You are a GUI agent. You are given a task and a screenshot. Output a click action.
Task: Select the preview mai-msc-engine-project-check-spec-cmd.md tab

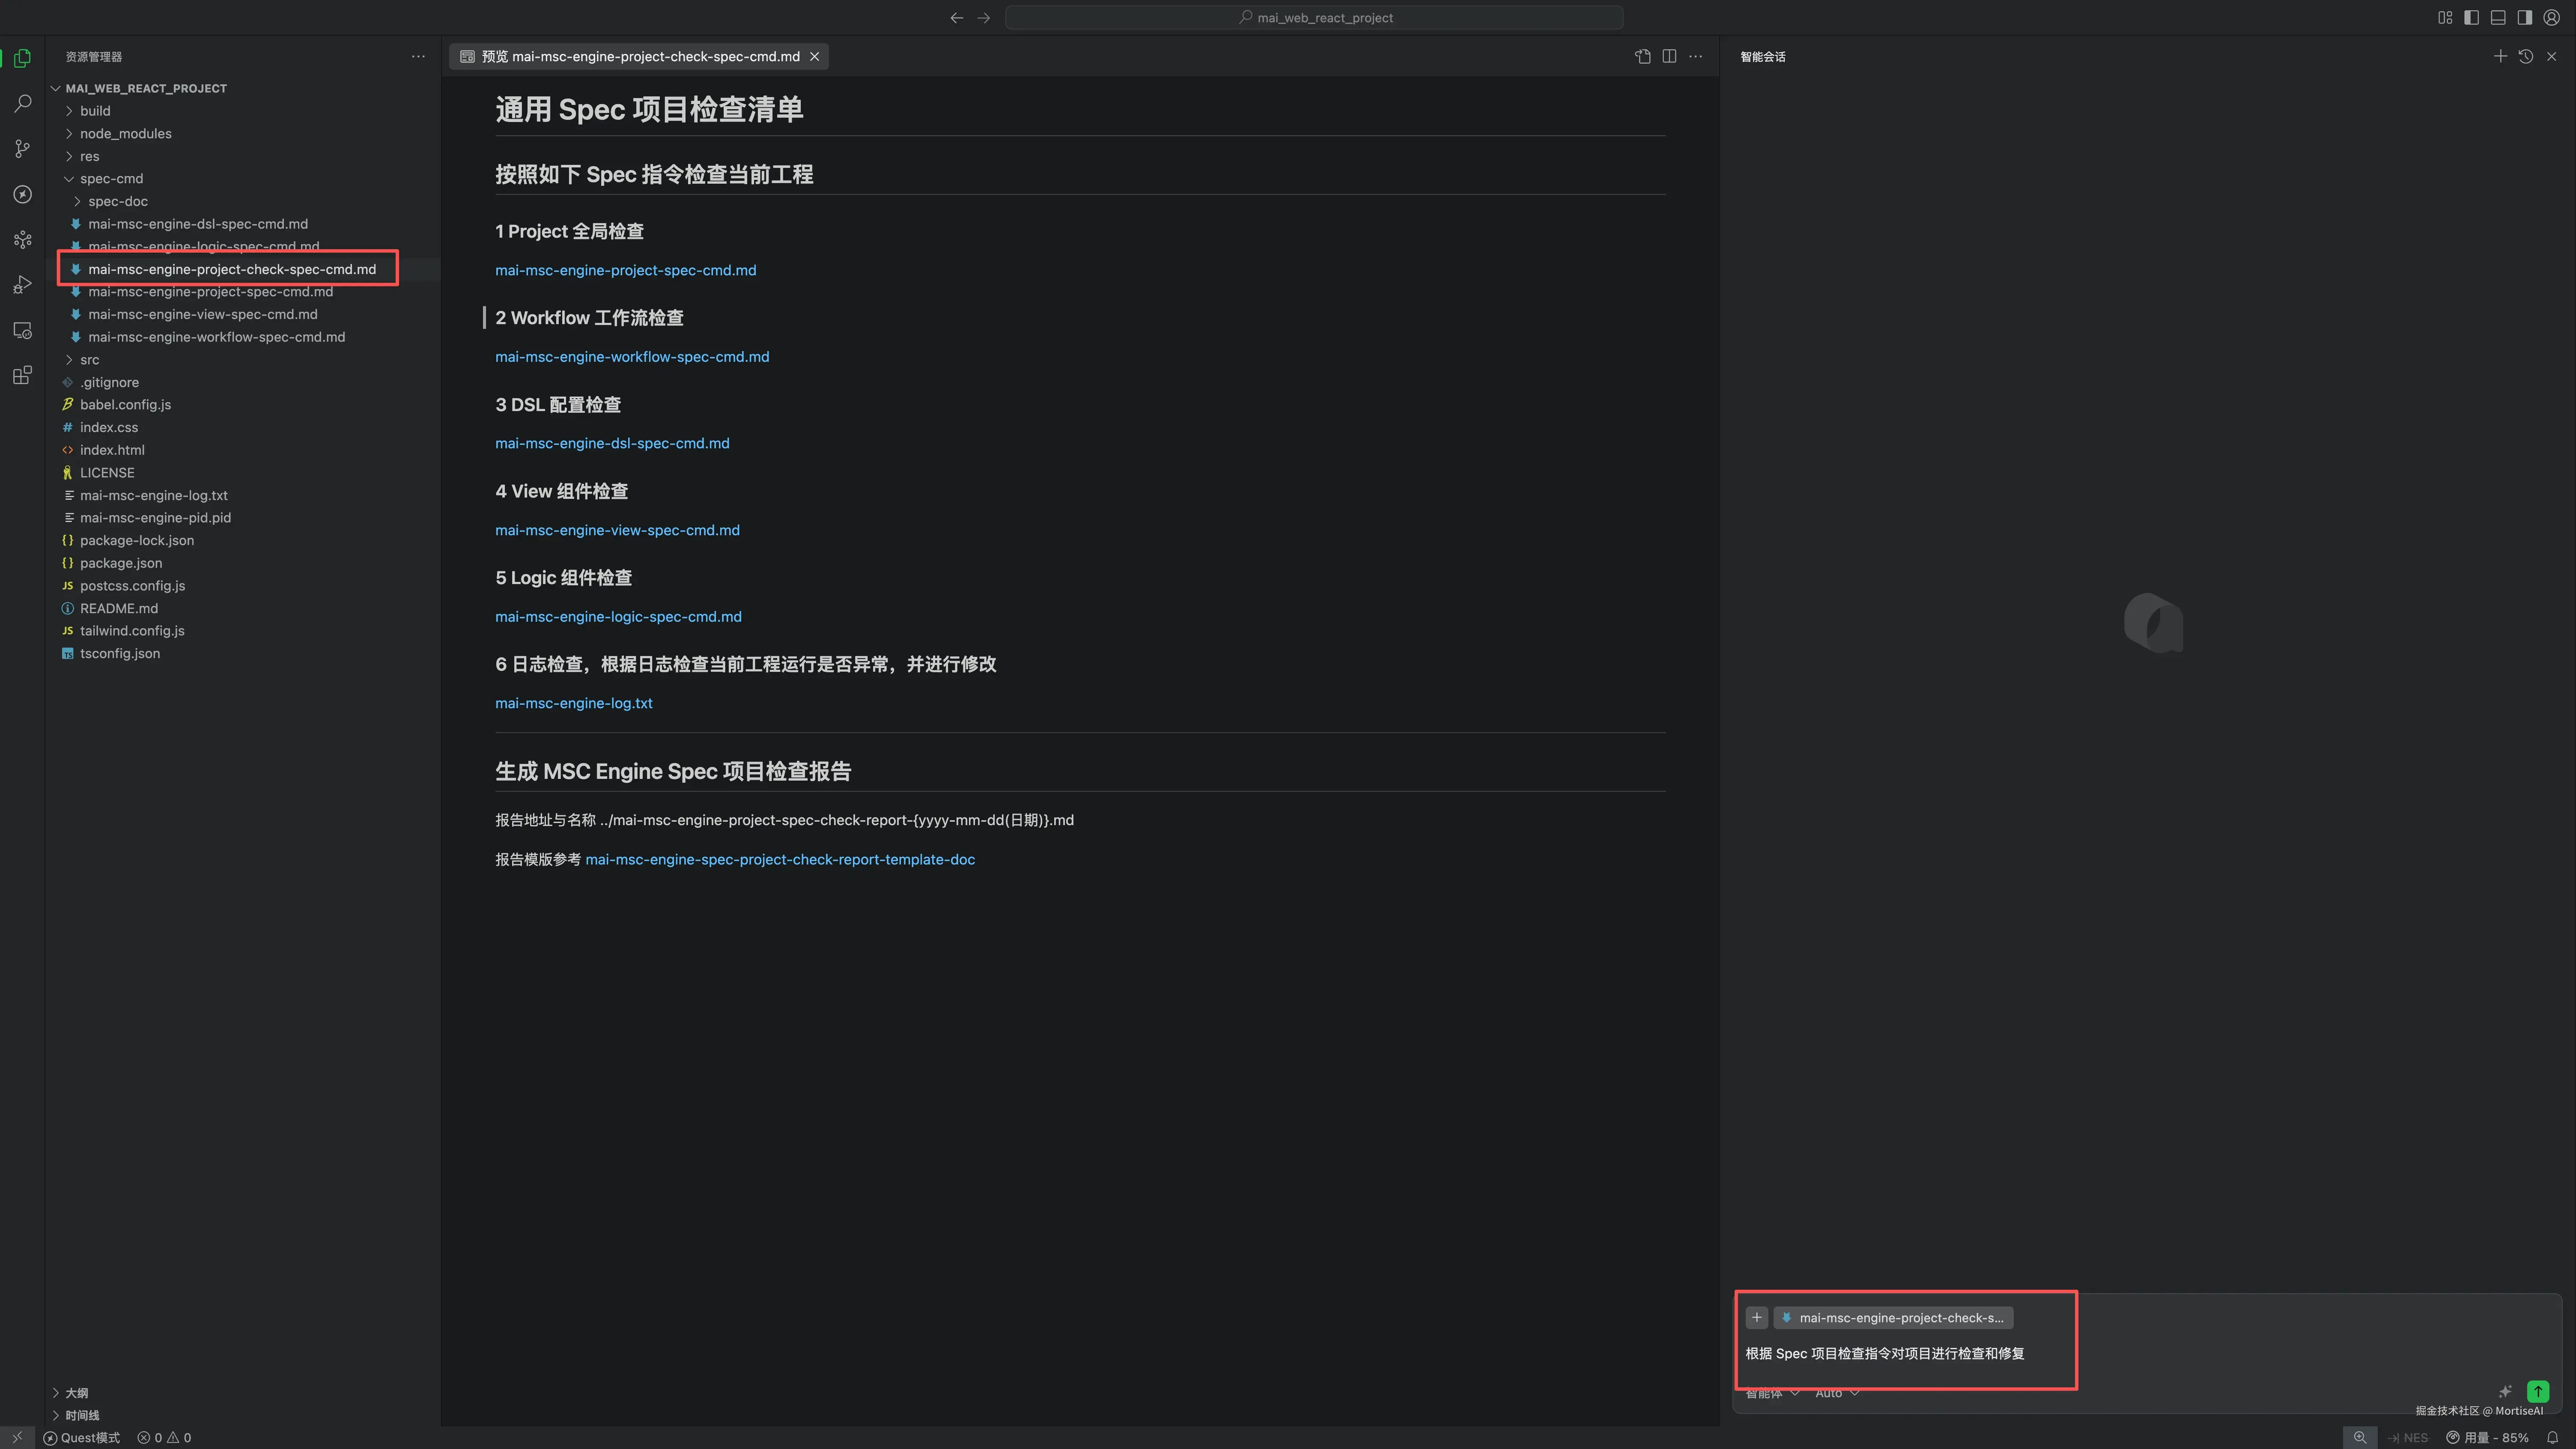[640, 57]
